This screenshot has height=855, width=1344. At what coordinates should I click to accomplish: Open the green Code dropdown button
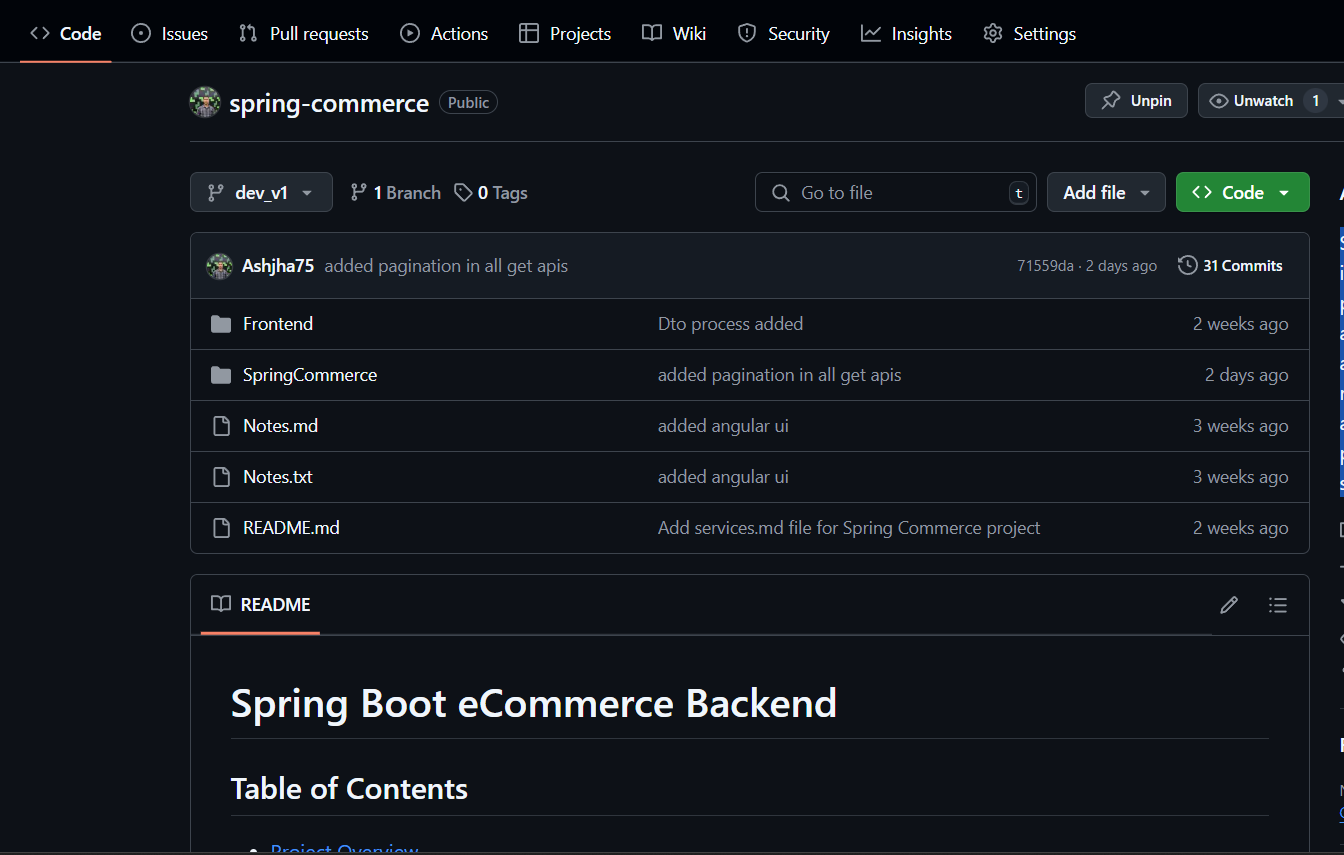point(1243,192)
